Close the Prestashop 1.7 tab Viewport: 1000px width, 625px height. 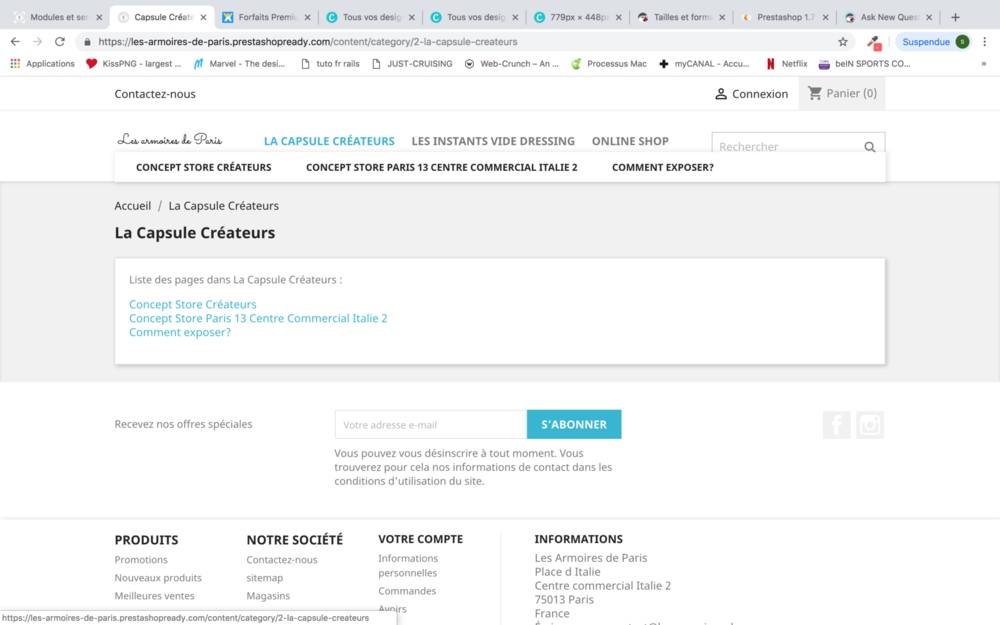[x=825, y=17]
